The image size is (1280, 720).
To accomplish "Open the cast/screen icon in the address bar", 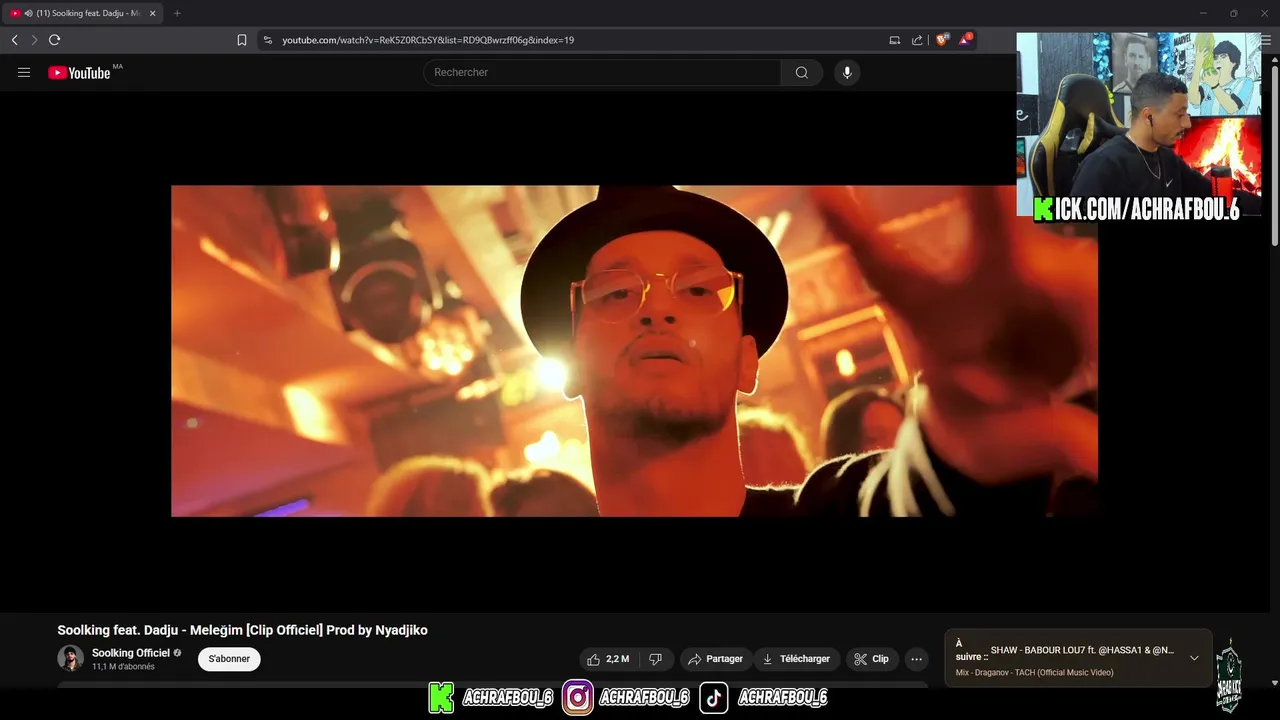I will click(x=895, y=40).
